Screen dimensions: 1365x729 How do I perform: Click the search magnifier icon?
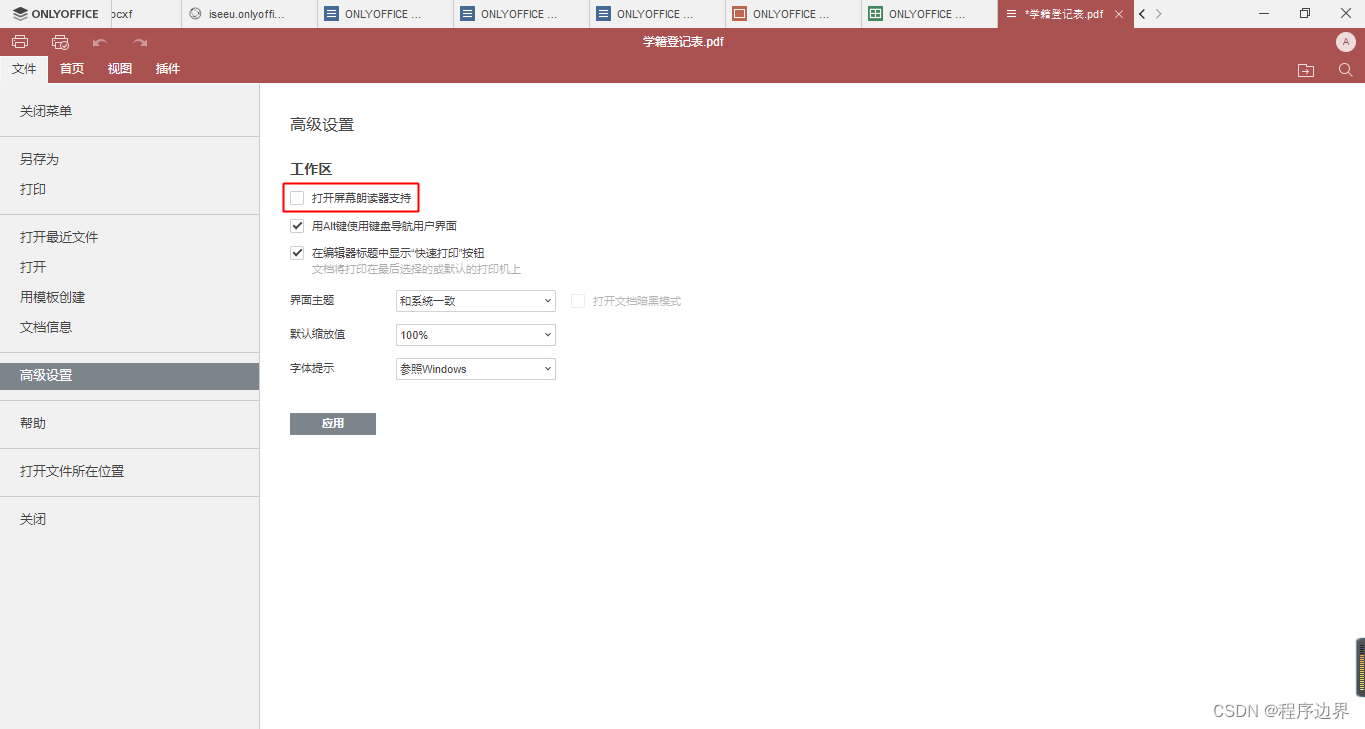(1346, 70)
